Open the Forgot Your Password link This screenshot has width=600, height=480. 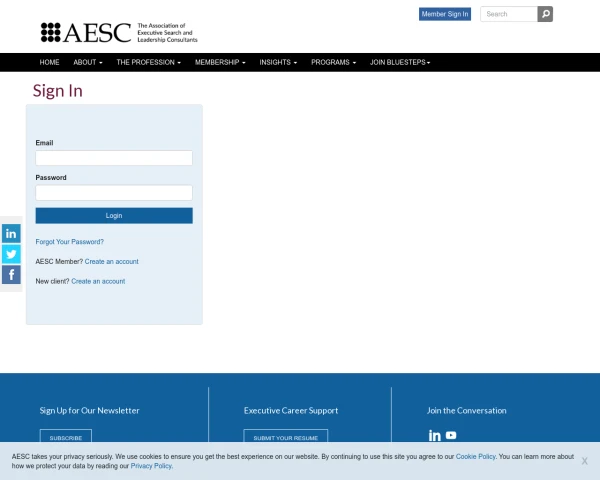point(70,242)
